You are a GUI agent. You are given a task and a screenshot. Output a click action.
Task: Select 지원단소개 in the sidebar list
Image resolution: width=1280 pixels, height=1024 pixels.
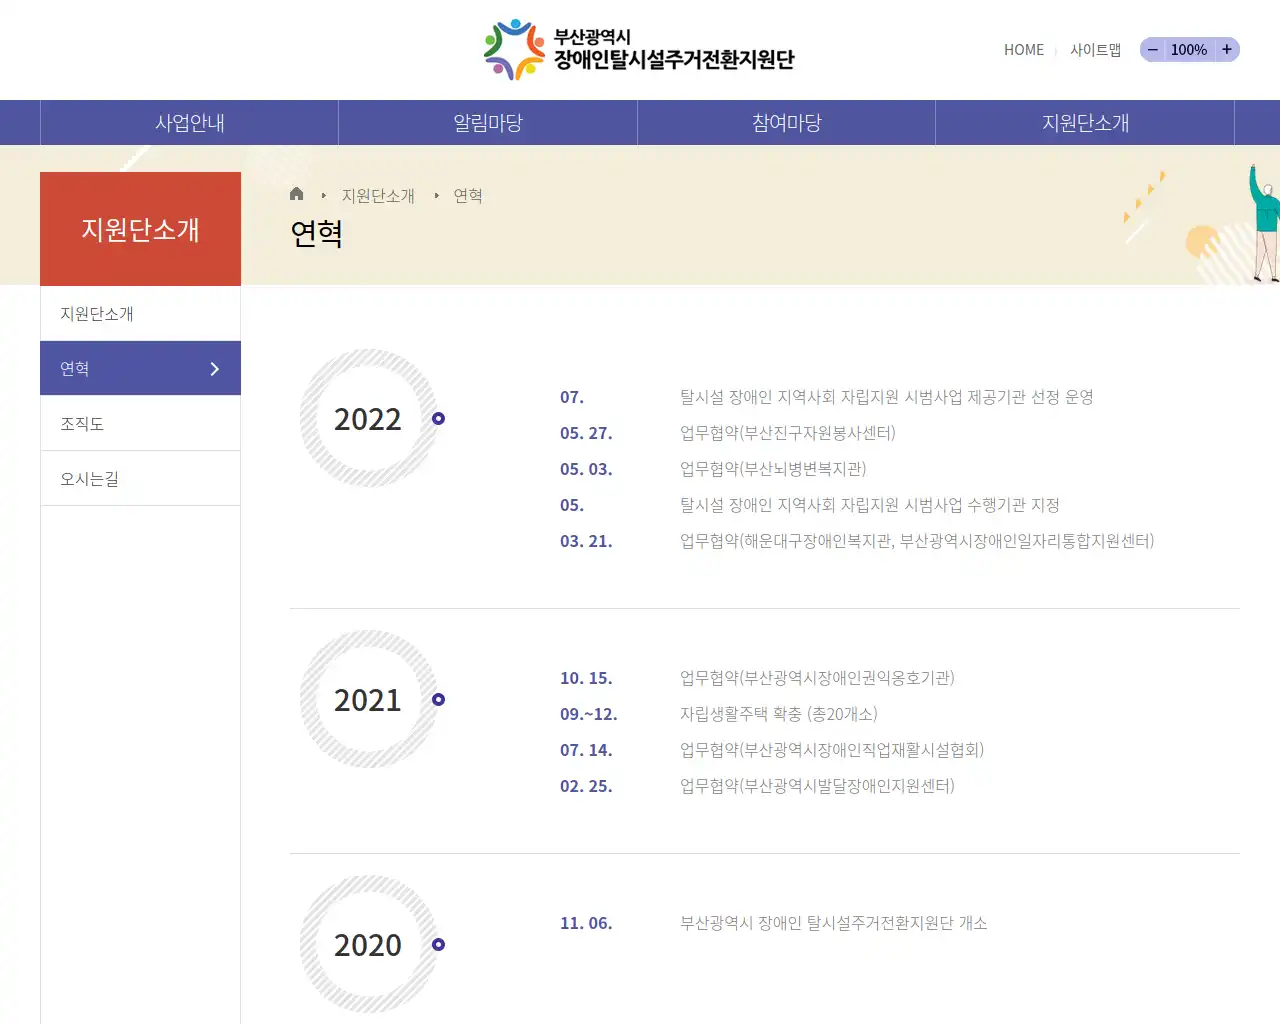140,313
